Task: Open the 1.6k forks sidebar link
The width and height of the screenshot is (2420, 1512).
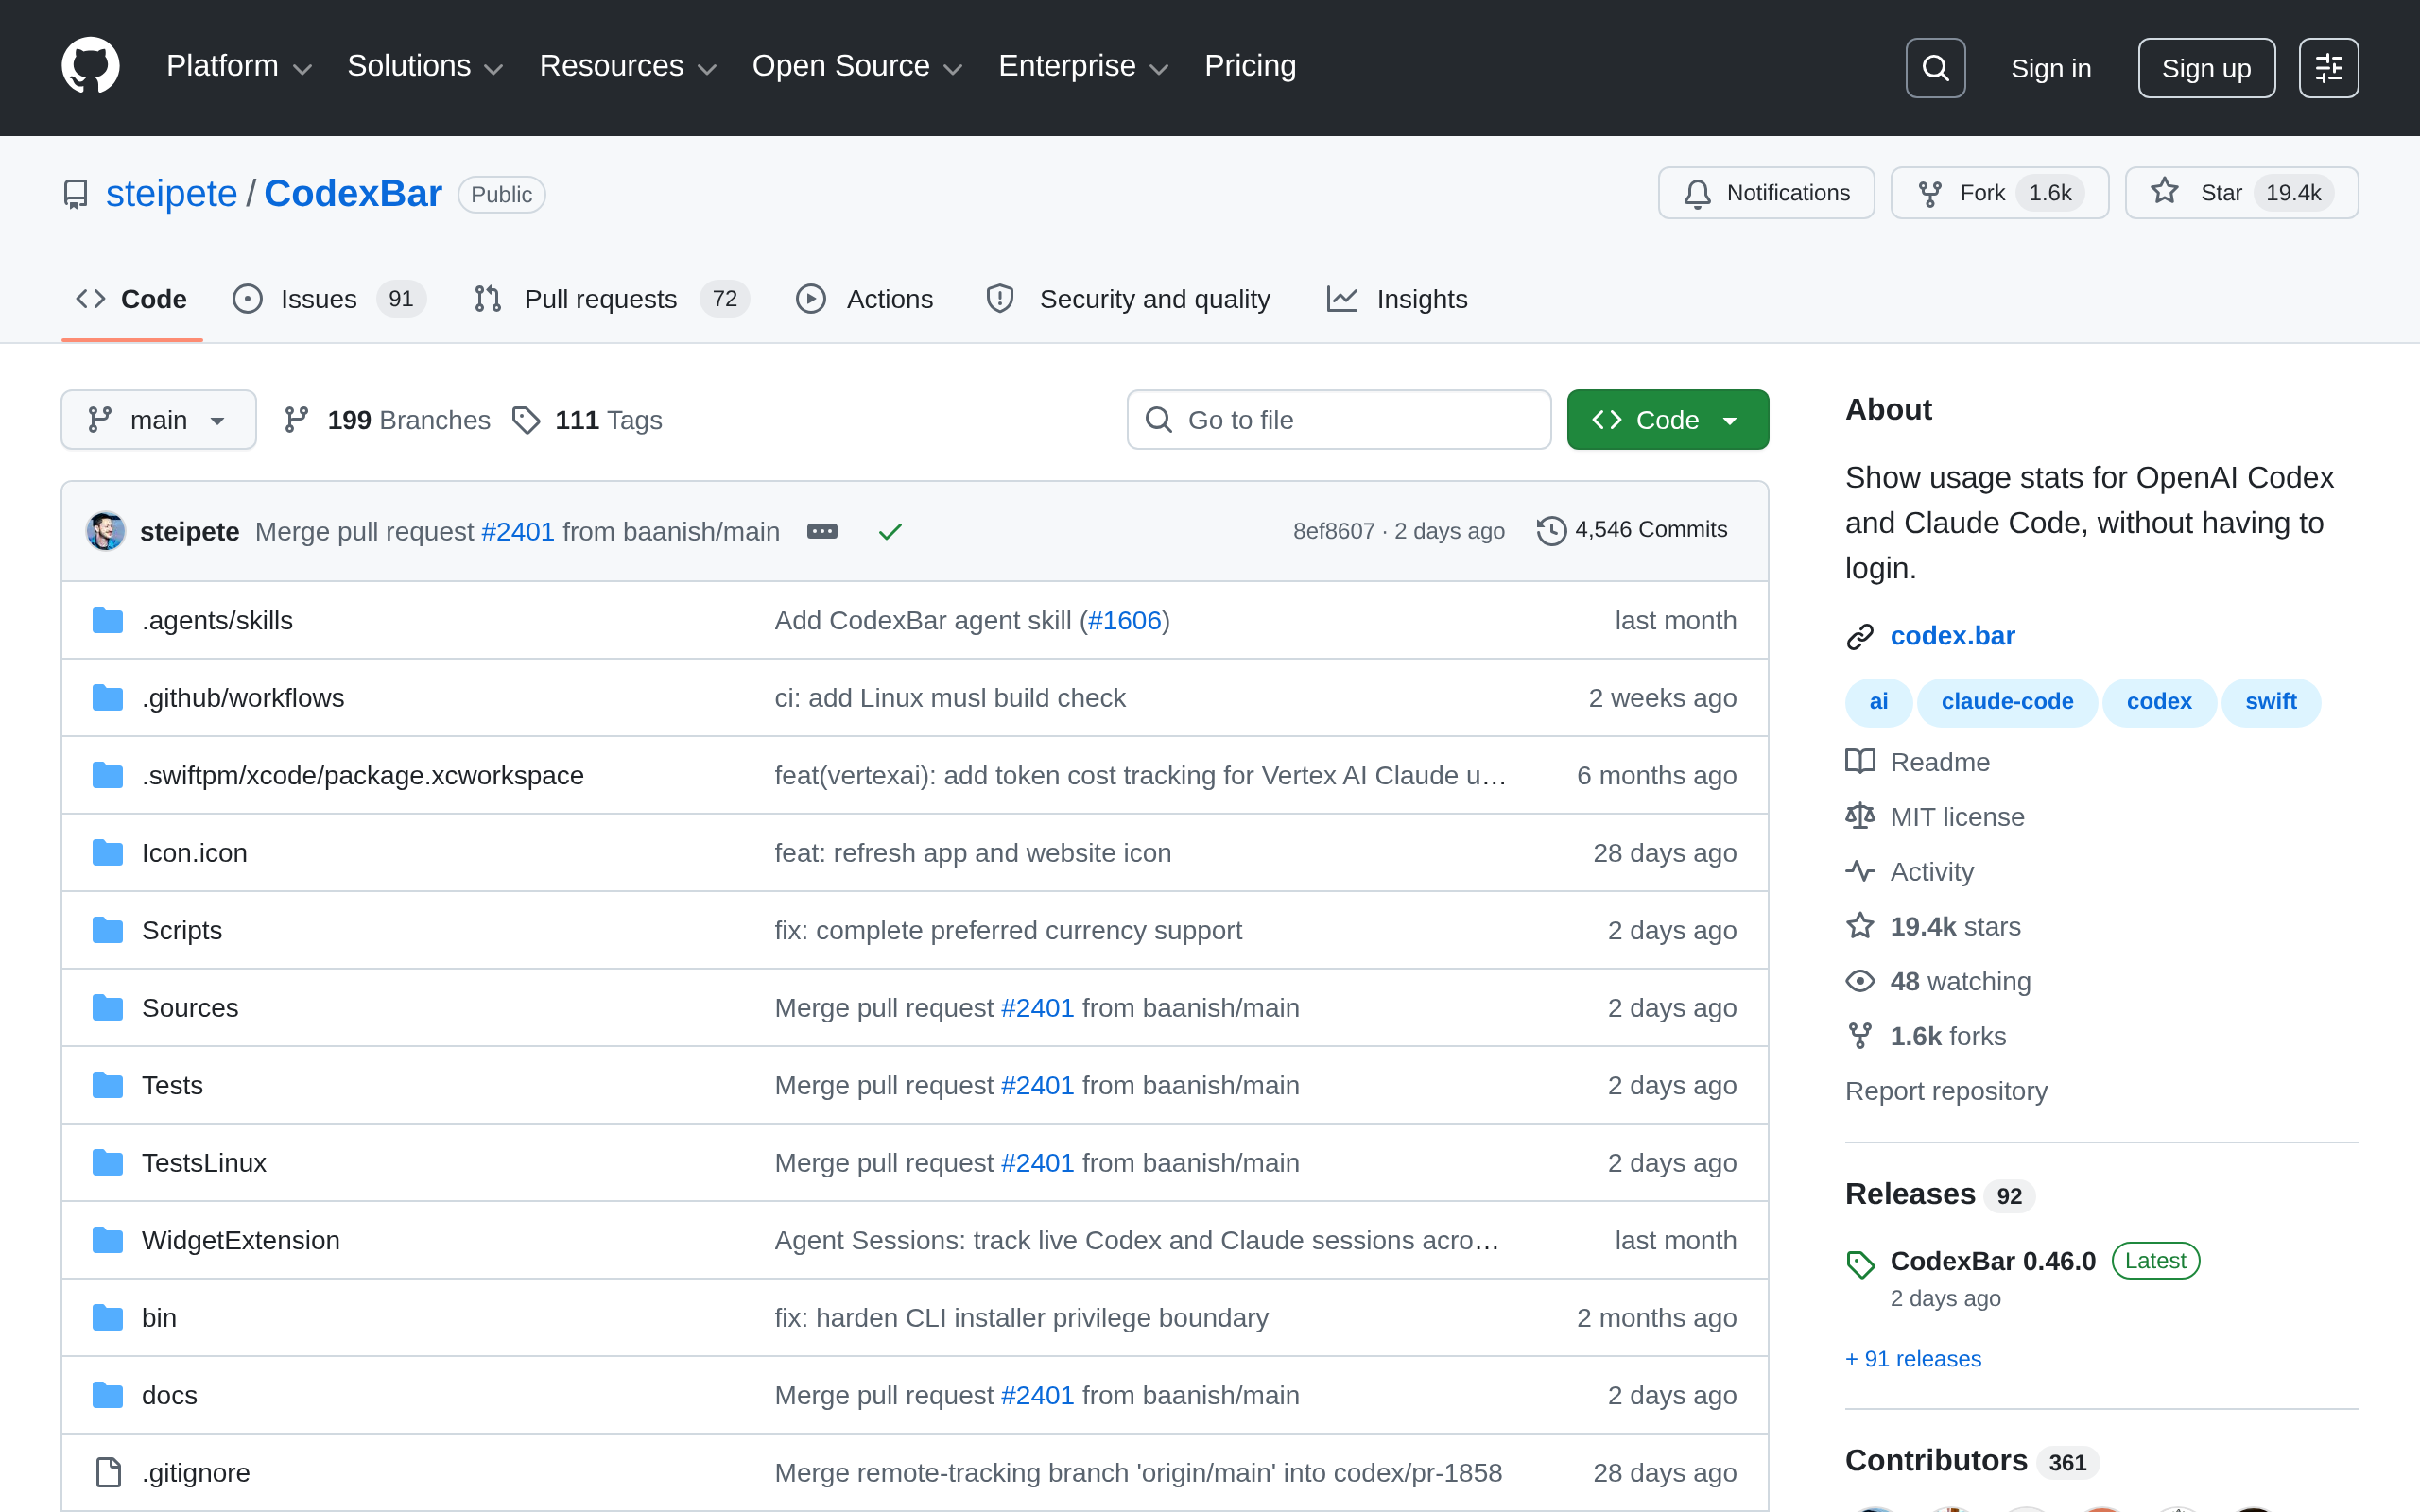Action: coord(1926,1036)
